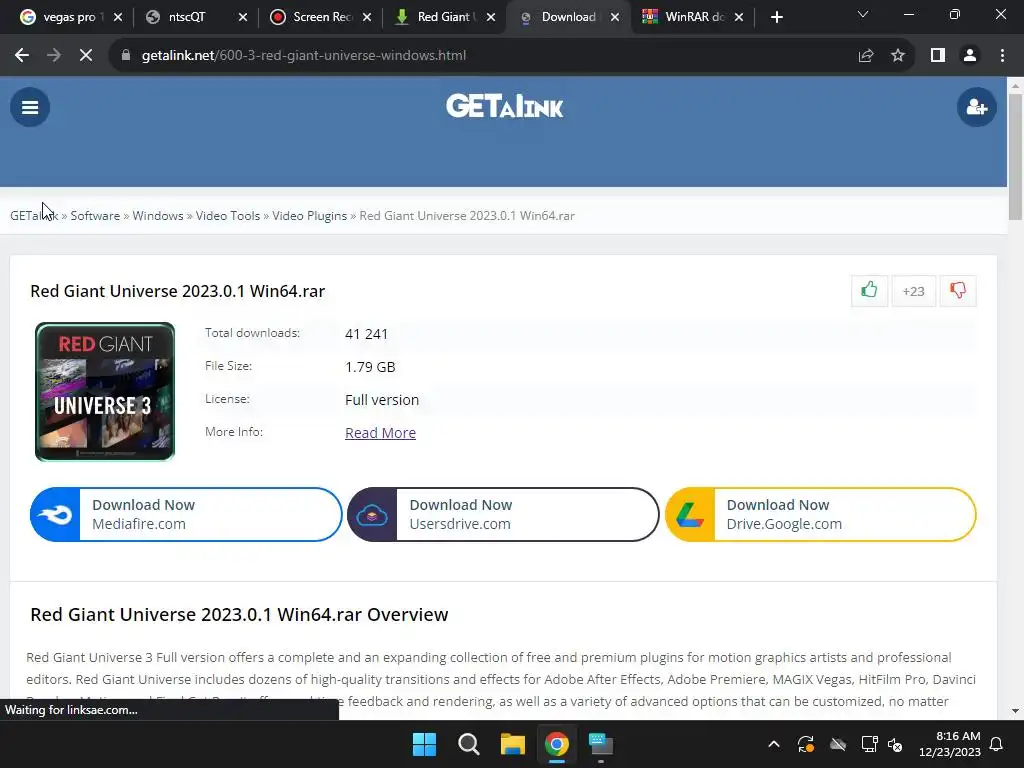1024x768 pixels.
Task: Click the Usersdrive cloud icon
Action: click(372, 515)
